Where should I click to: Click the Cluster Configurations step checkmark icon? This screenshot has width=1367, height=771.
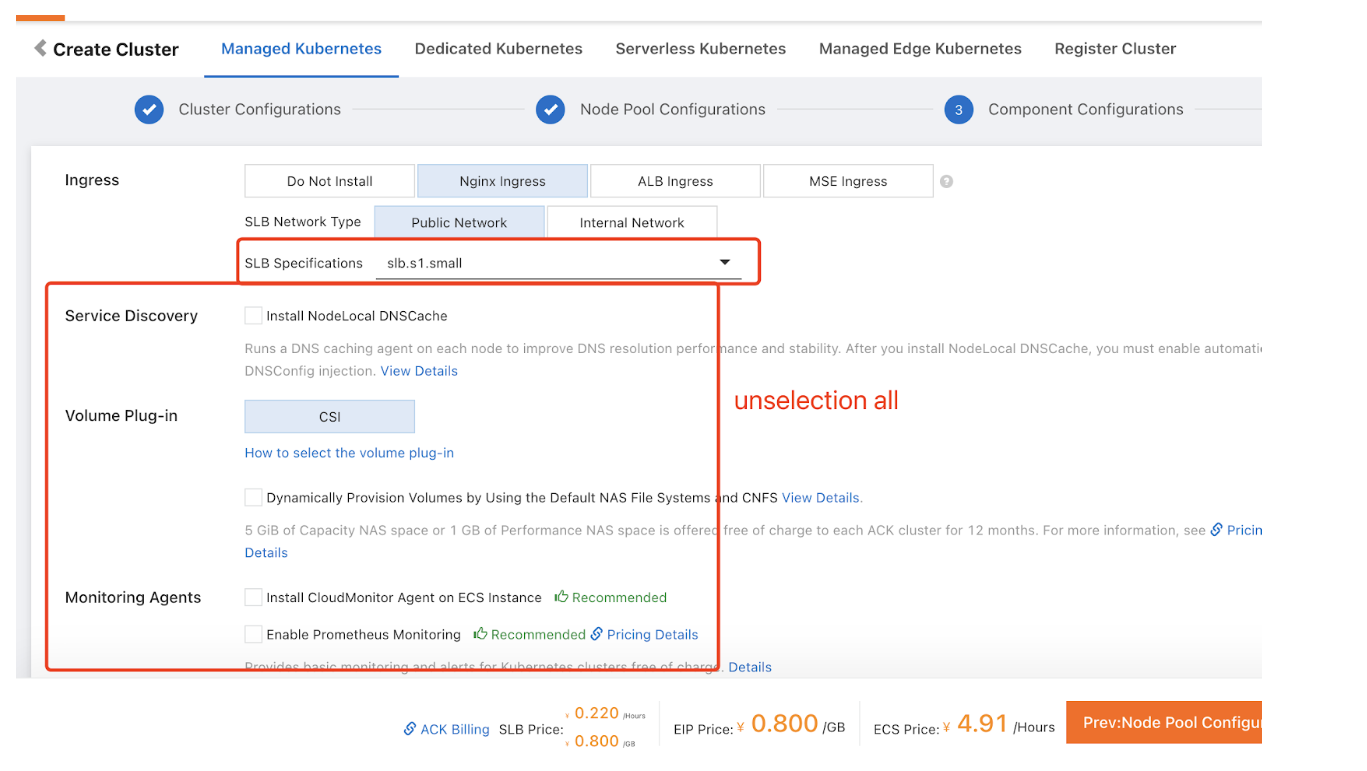(149, 110)
